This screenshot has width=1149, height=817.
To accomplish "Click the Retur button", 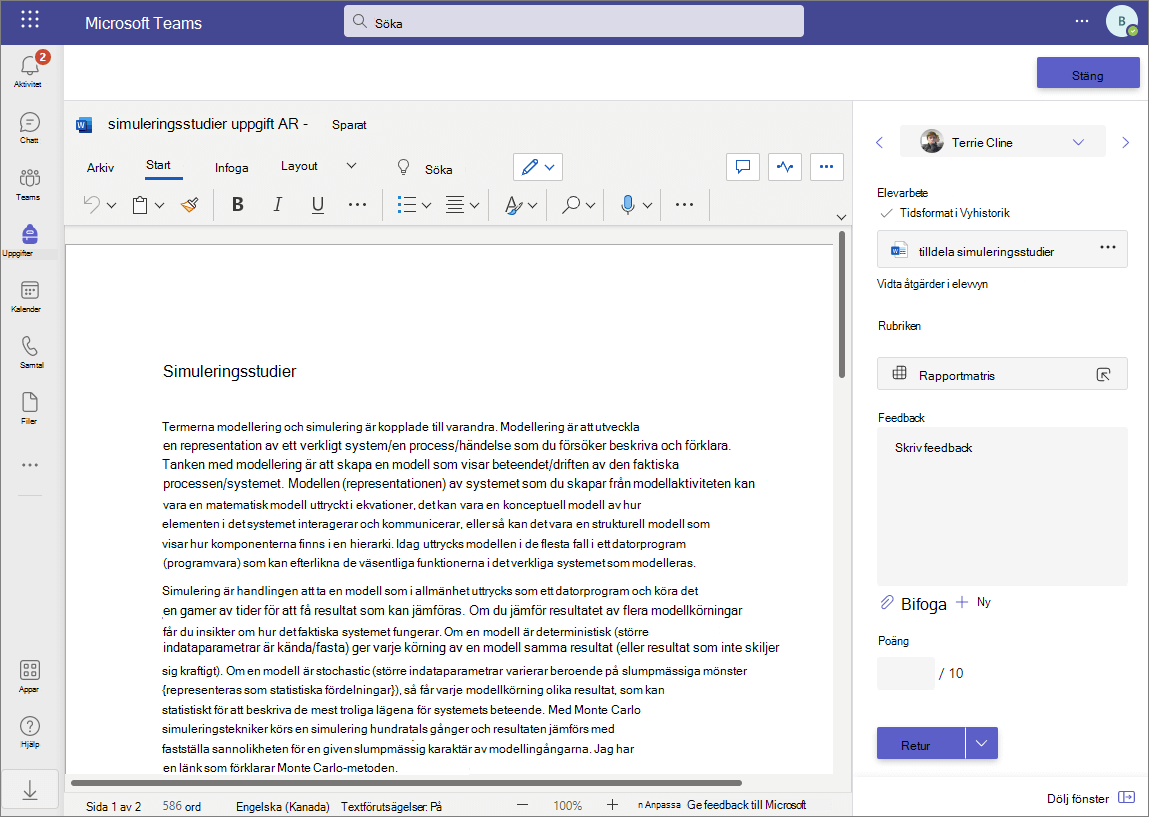I will tap(921, 744).
